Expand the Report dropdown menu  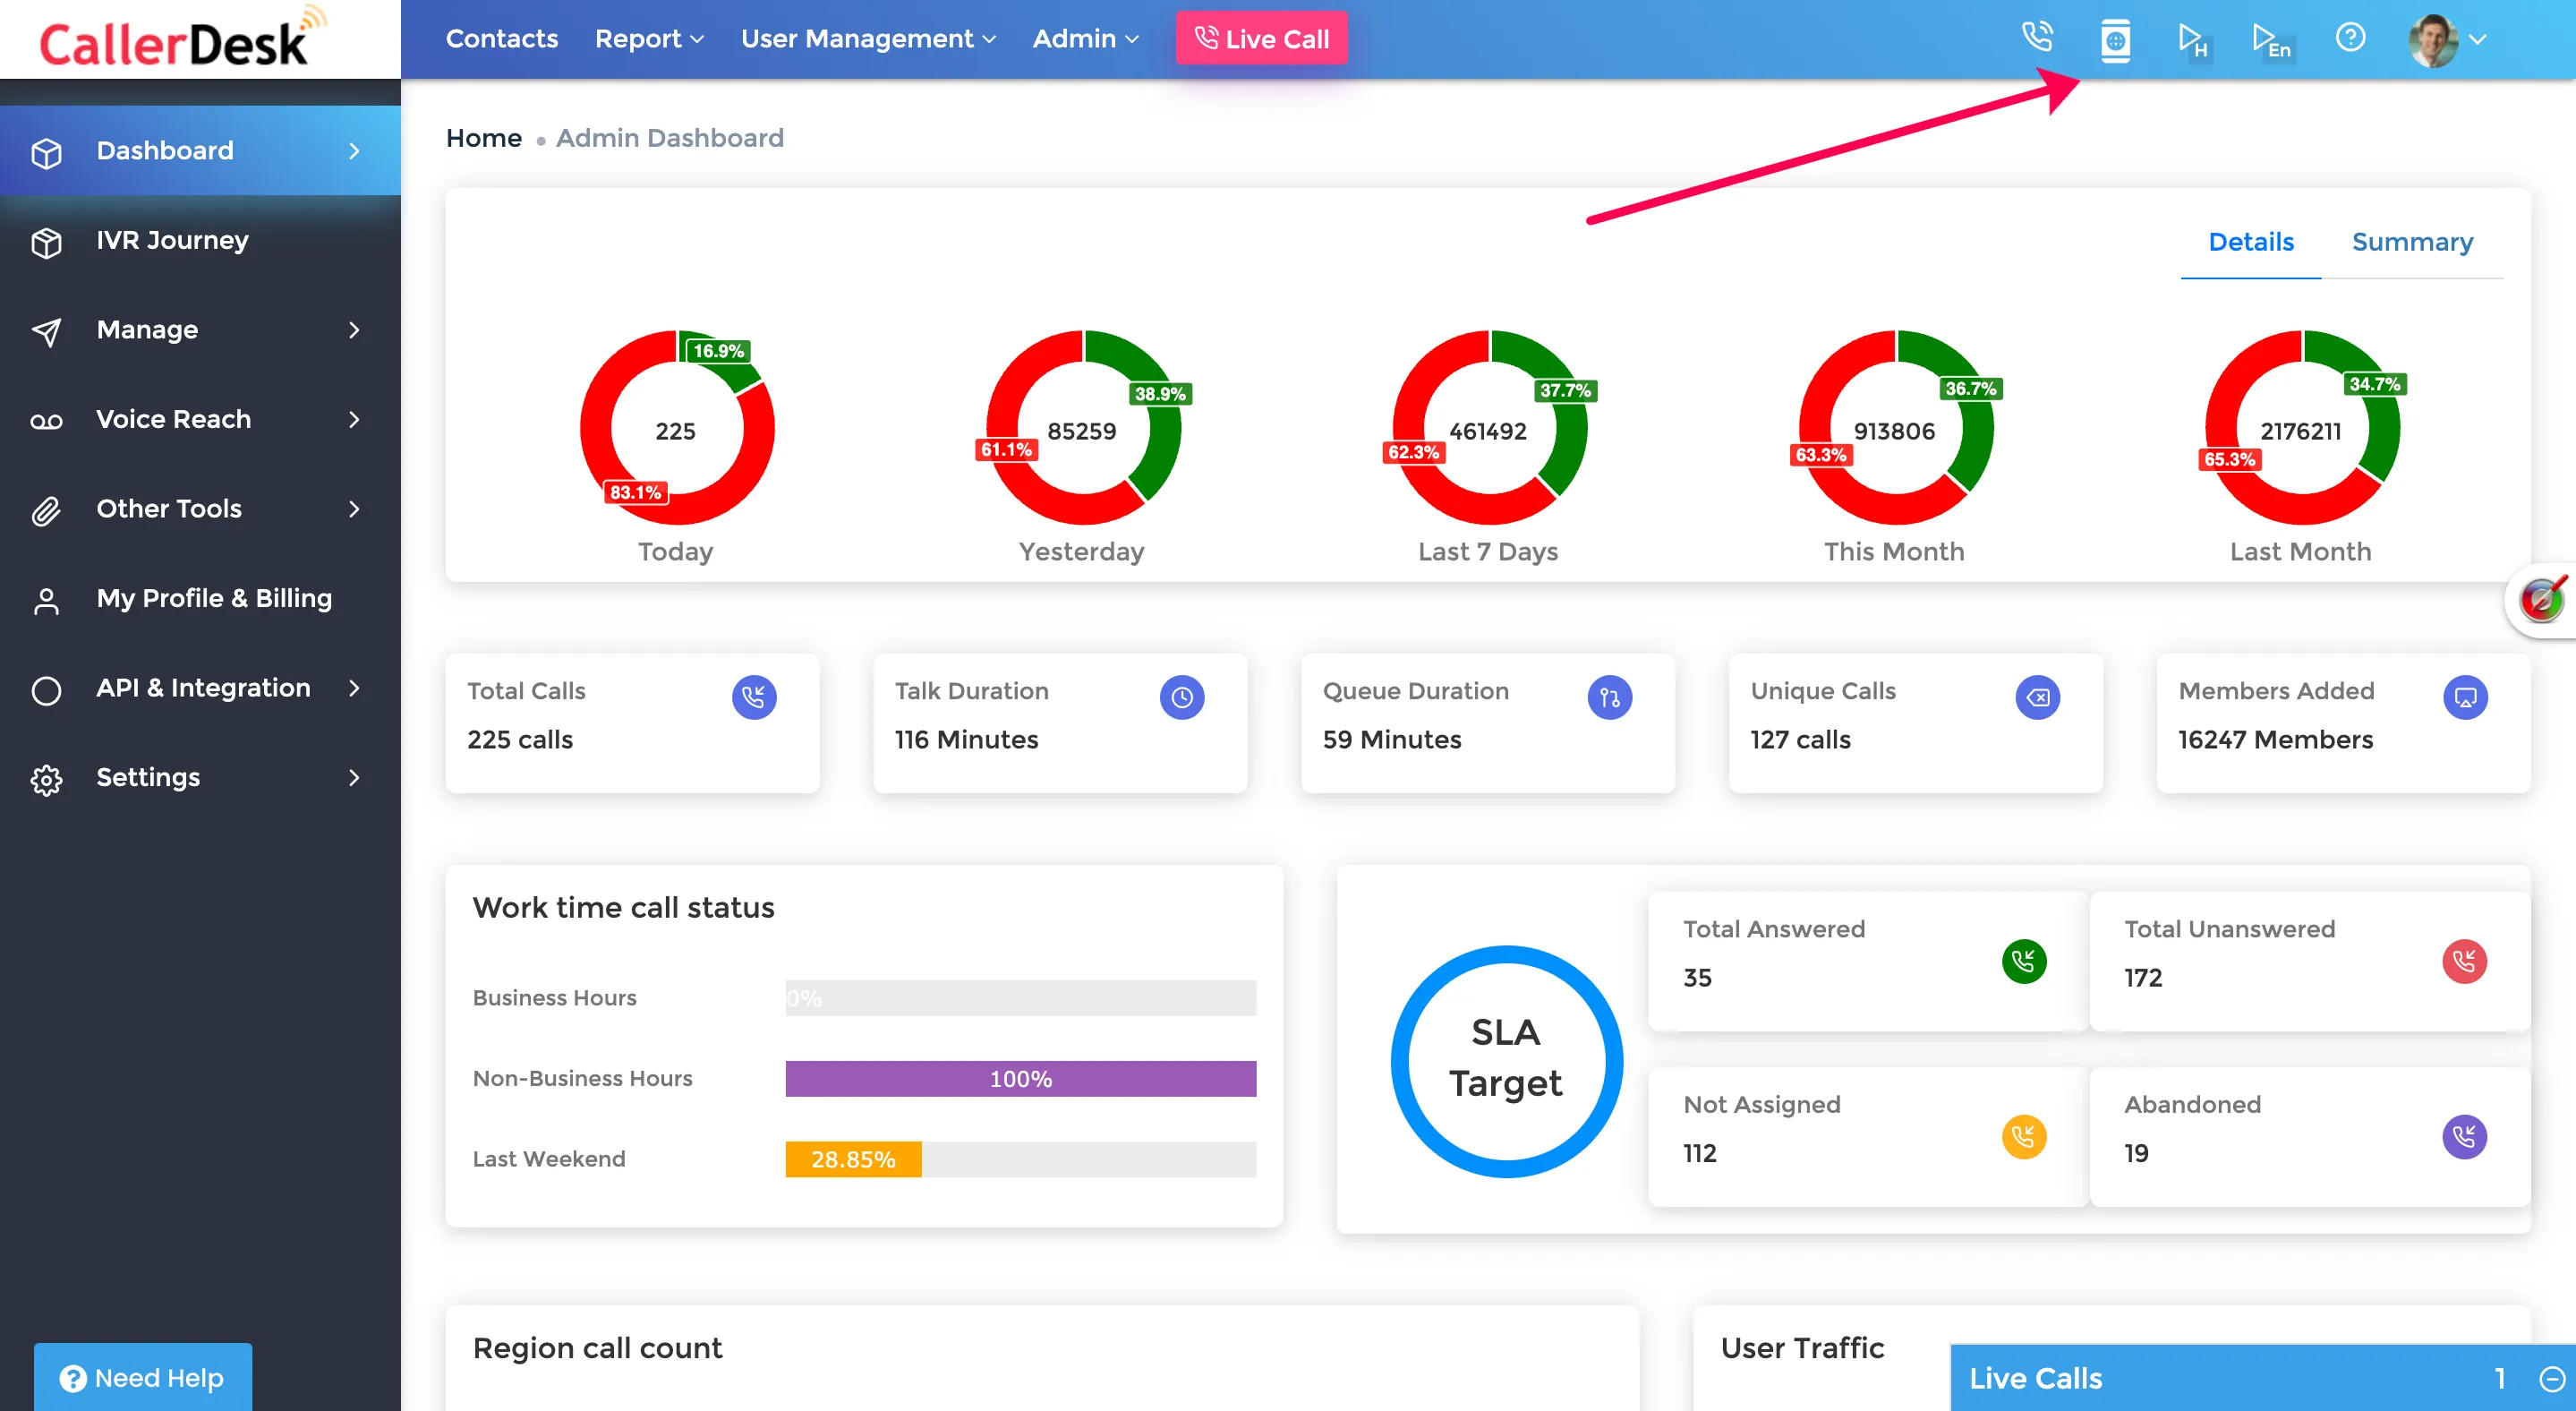[x=649, y=38]
